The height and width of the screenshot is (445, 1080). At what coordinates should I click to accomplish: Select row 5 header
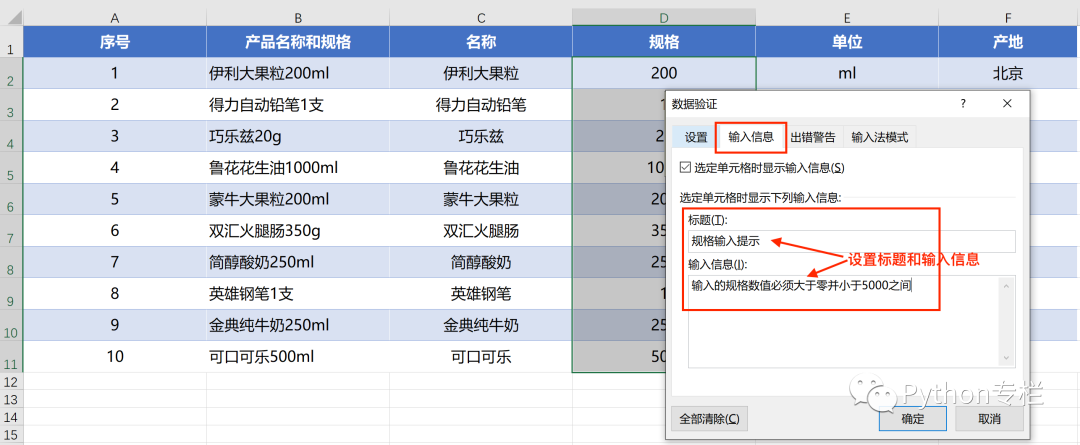point(11,168)
